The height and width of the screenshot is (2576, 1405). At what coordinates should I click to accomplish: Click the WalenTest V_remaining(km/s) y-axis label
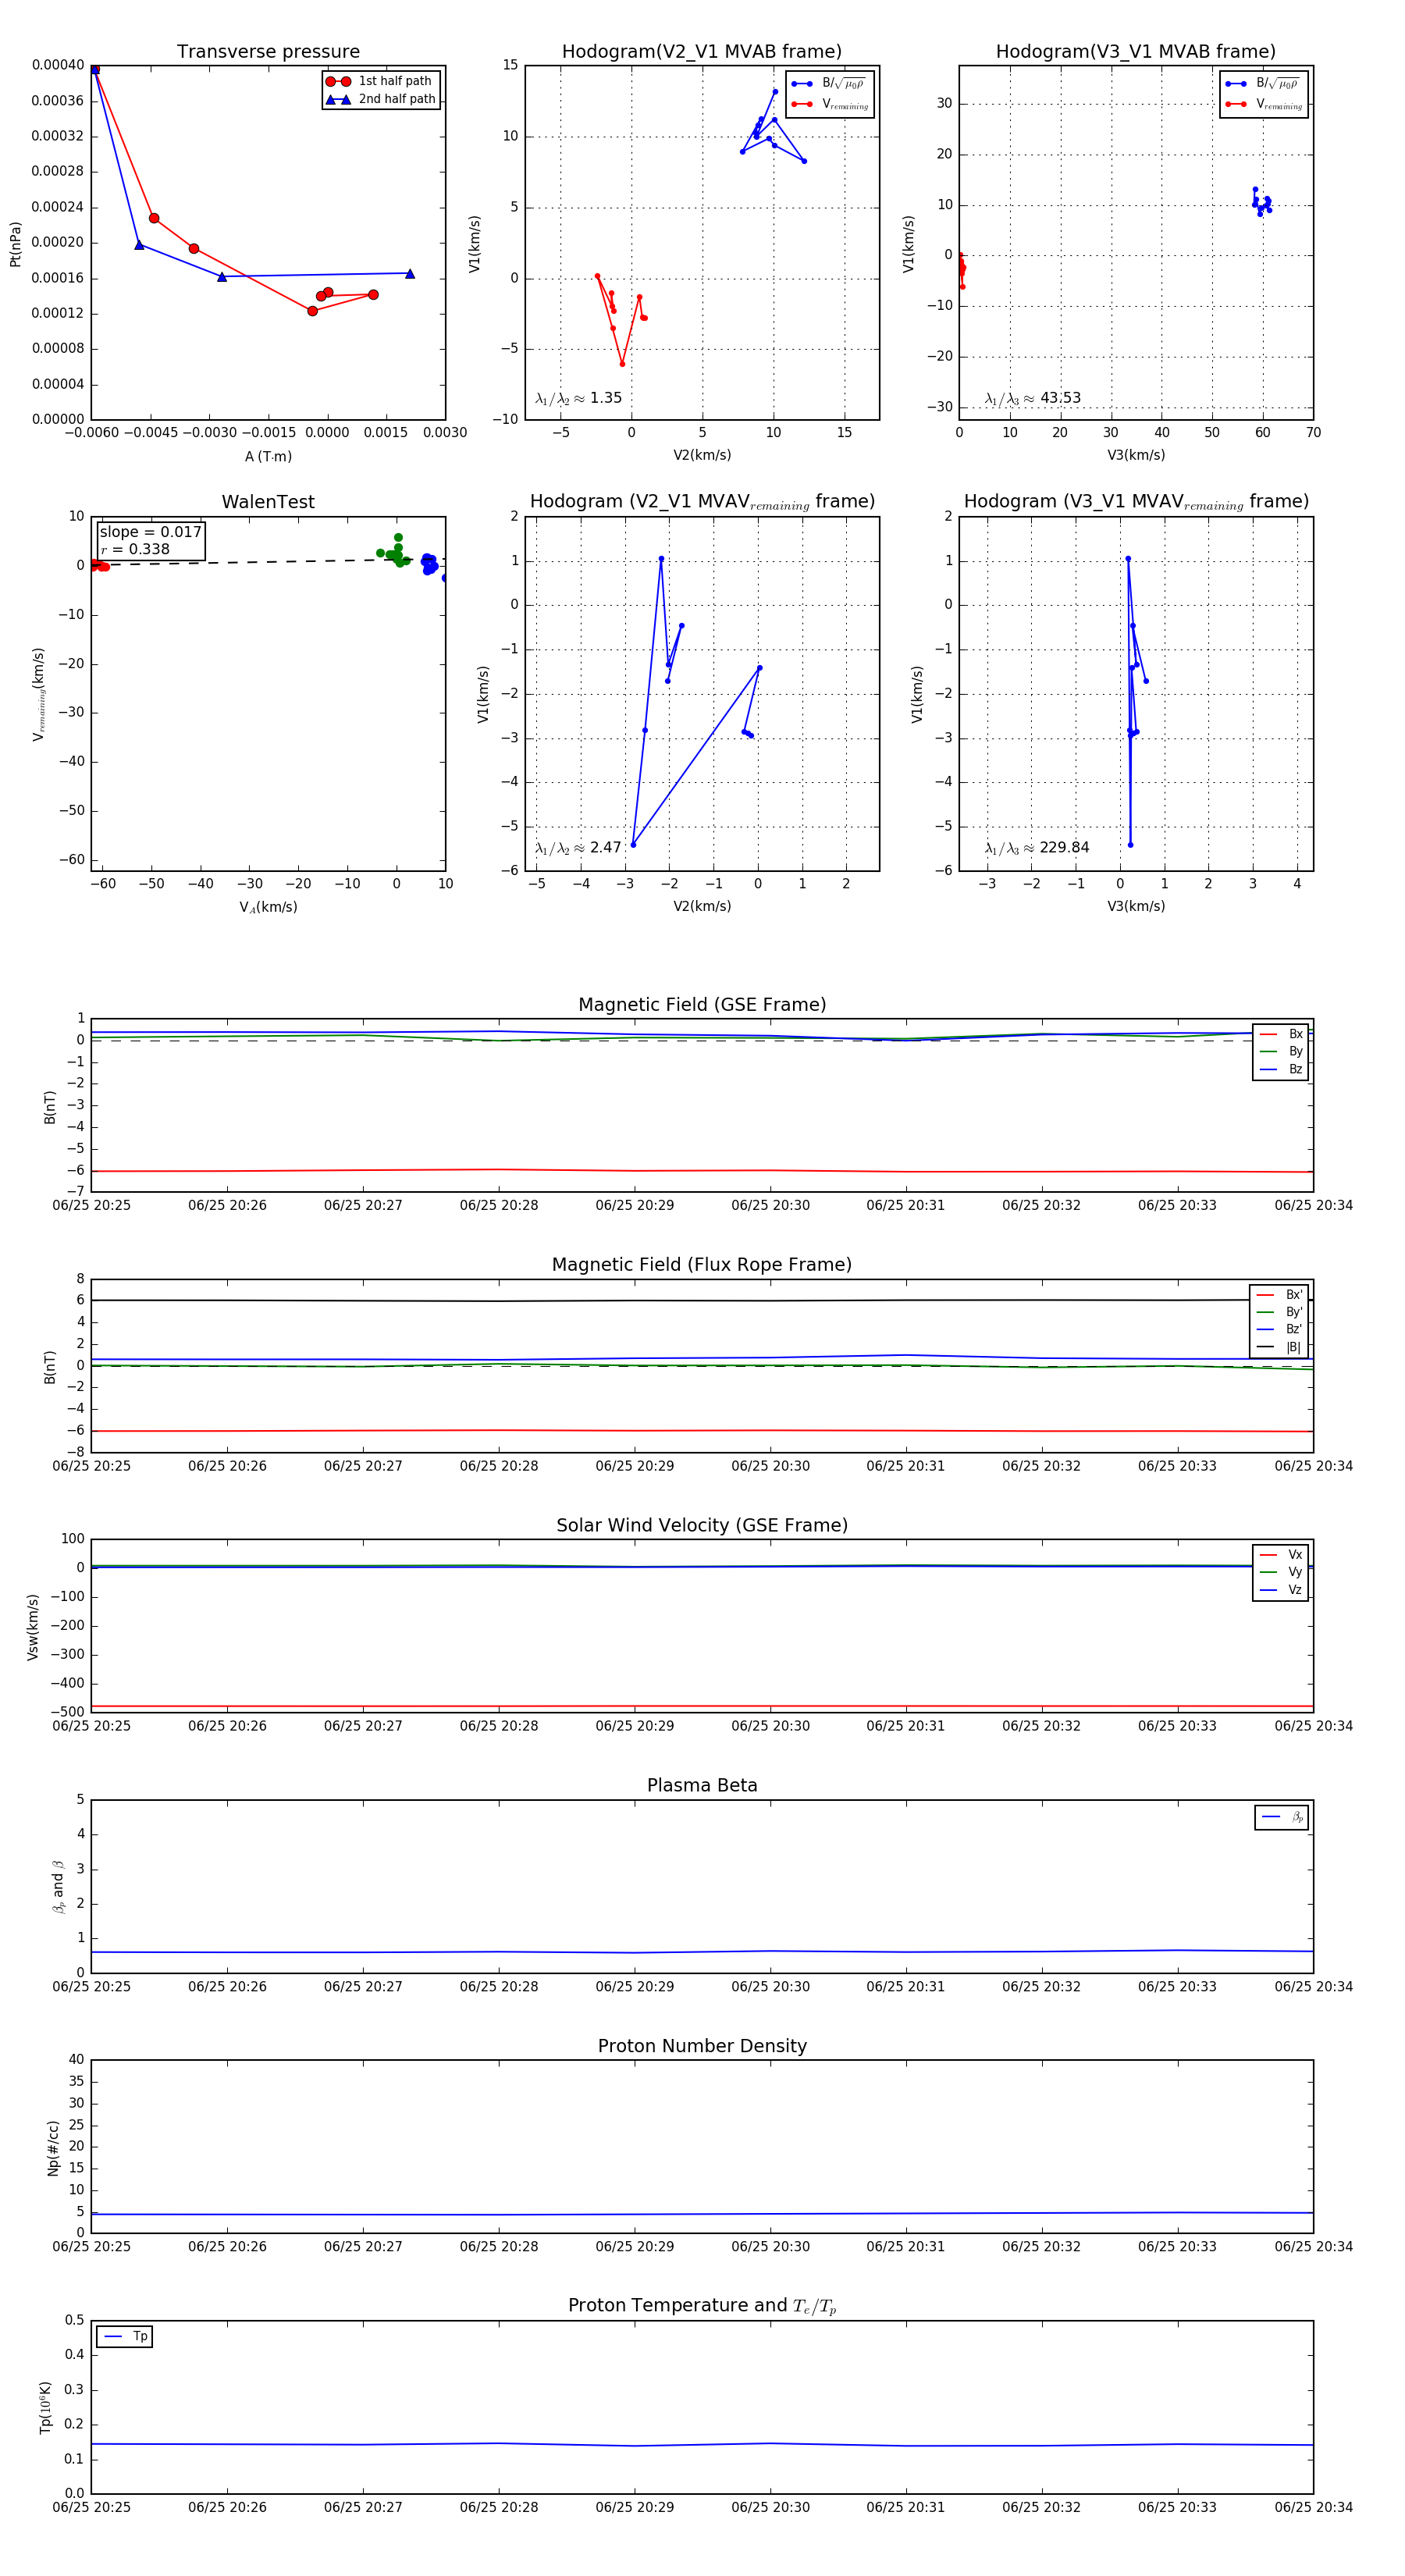38,694
